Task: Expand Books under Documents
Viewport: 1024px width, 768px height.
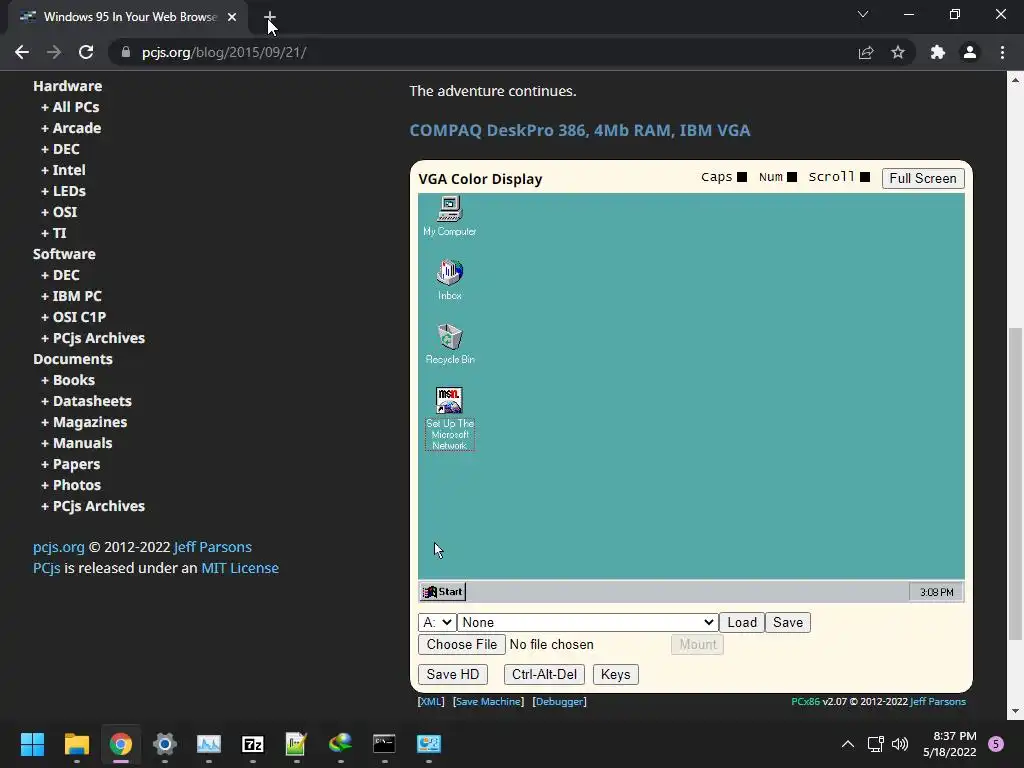Action: coord(68,380)
